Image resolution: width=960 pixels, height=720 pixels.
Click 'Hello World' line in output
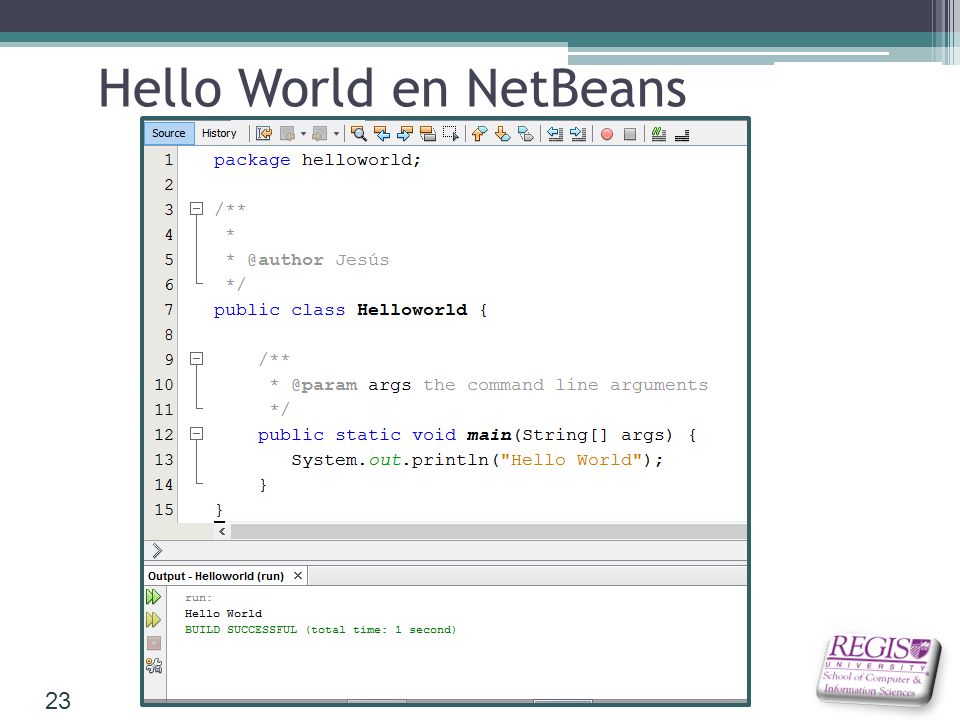coord(223,613)
